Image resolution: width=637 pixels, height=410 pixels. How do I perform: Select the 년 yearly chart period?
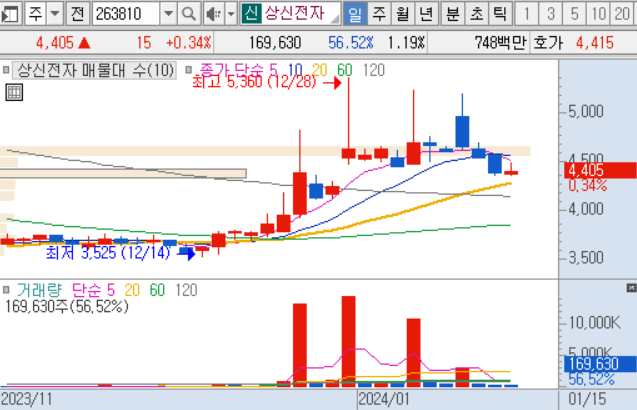[x=426, y=14]
